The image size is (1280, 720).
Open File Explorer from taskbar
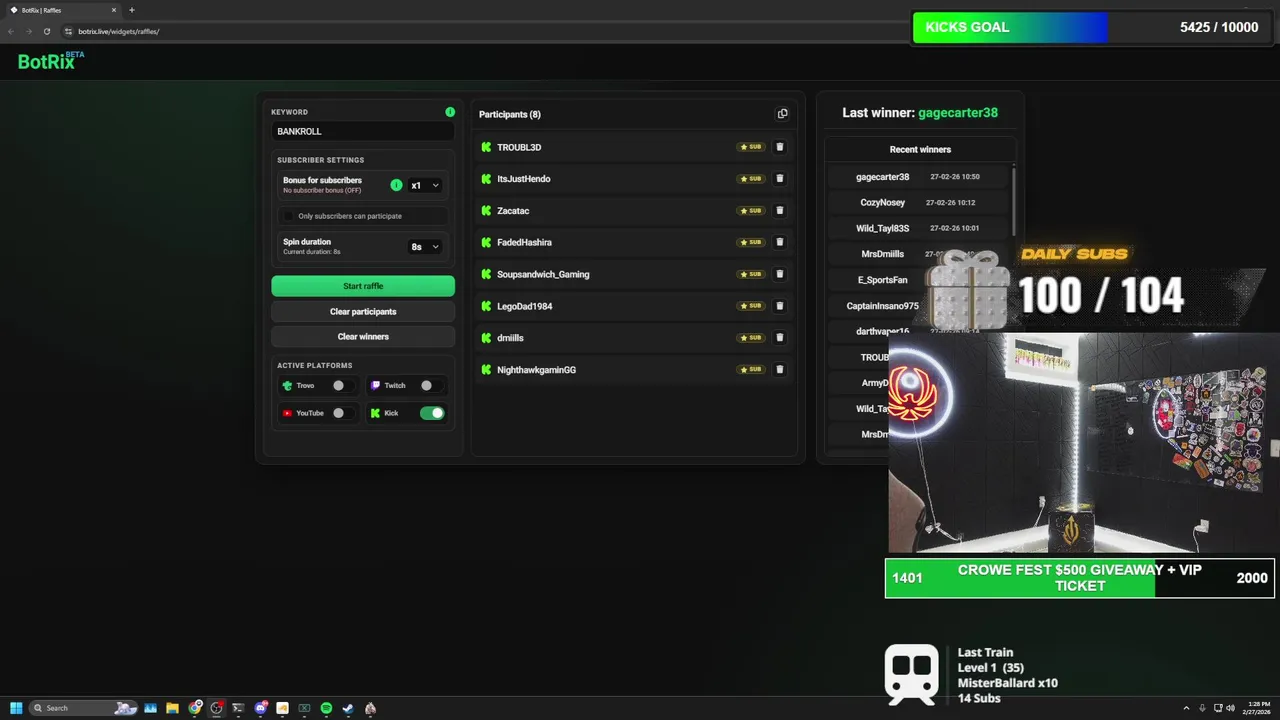172,708
